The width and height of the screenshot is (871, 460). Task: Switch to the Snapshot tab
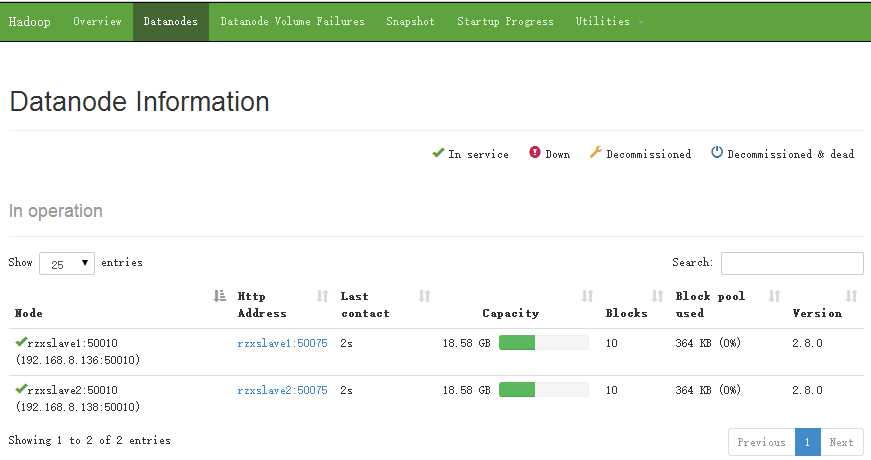coord(410,22)
